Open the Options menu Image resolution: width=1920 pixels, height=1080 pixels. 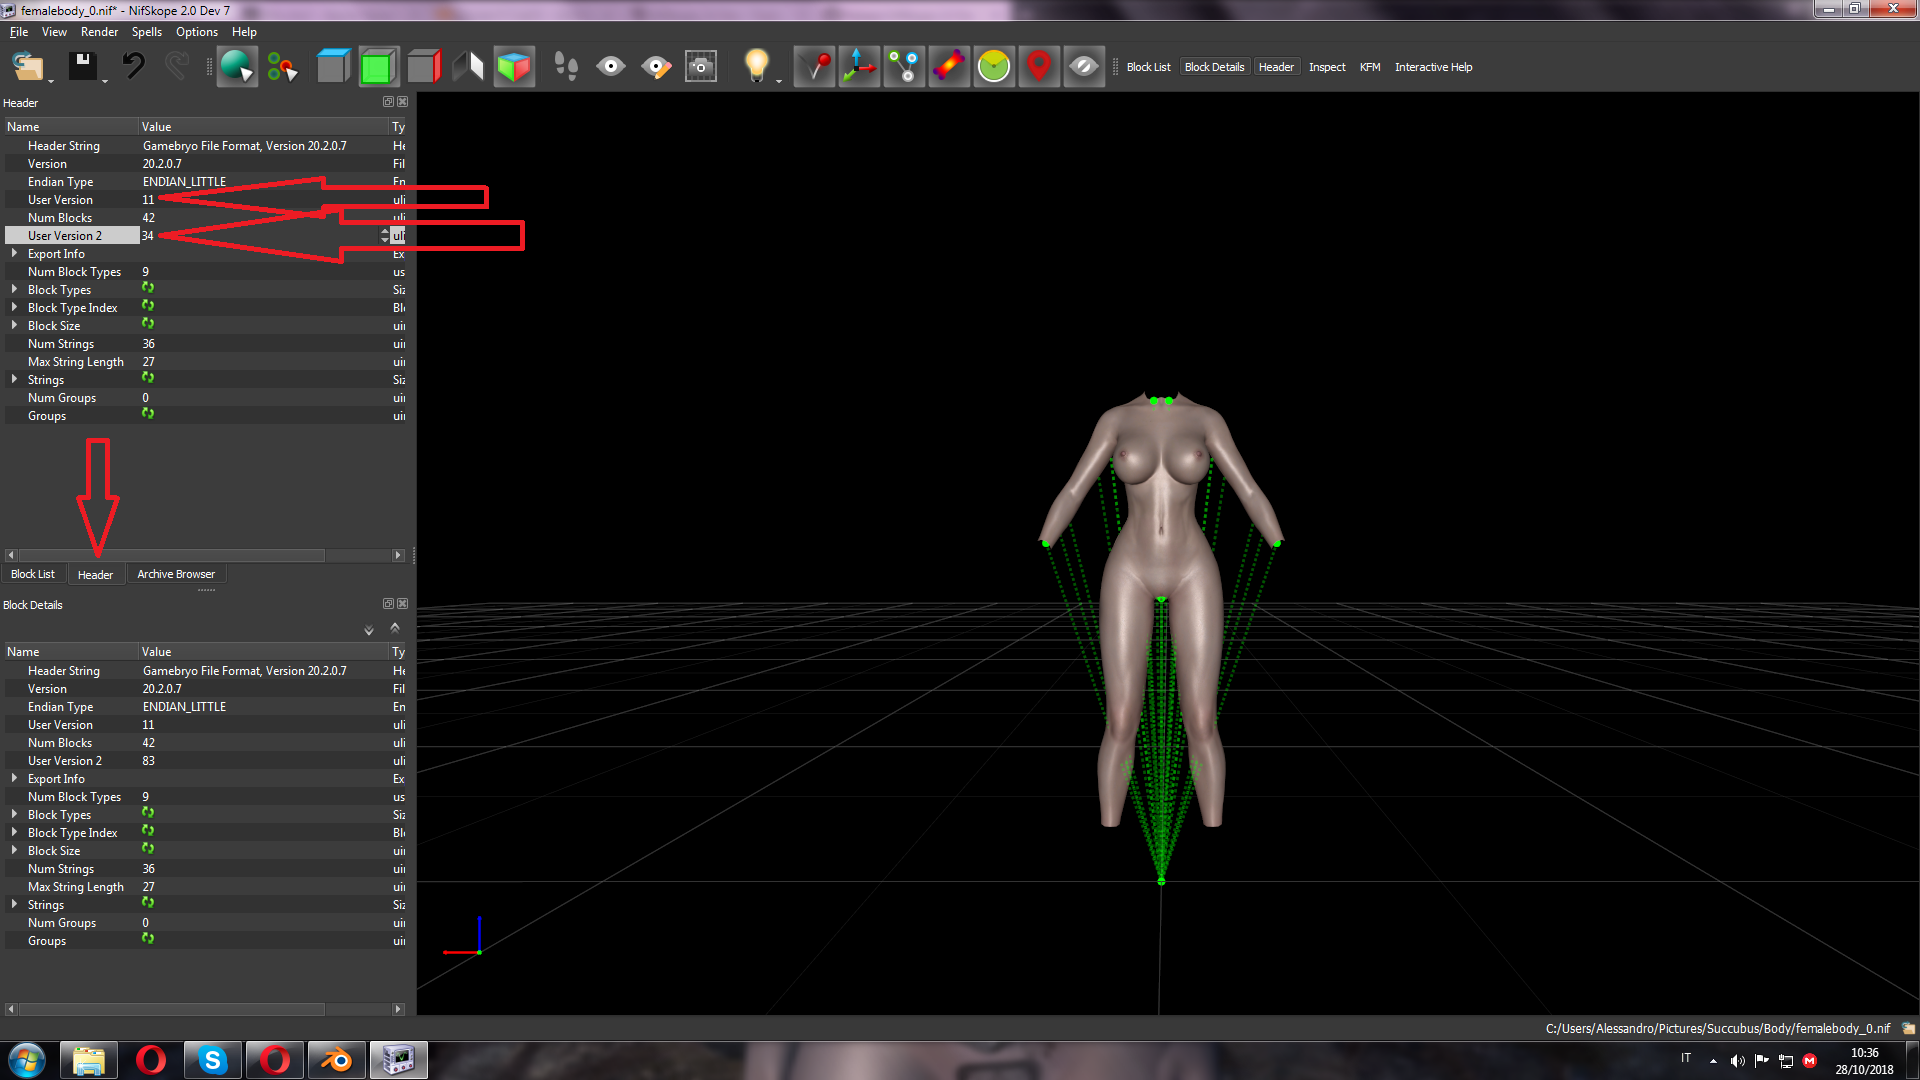pos(197,32)
